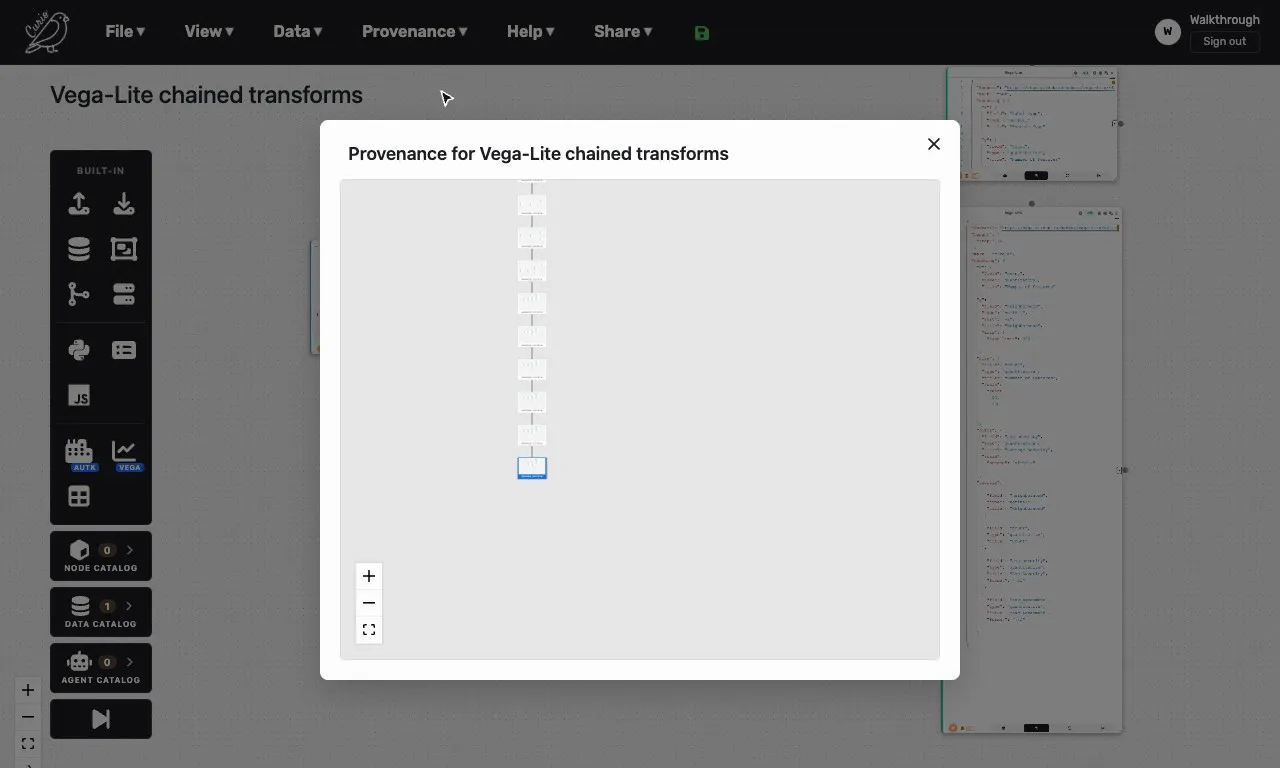The width and height of the screenshot is (1280, 768).
Task: Click the 'Provenance for Vega-Lite chained transforms' heading
Action: (538, 154)
